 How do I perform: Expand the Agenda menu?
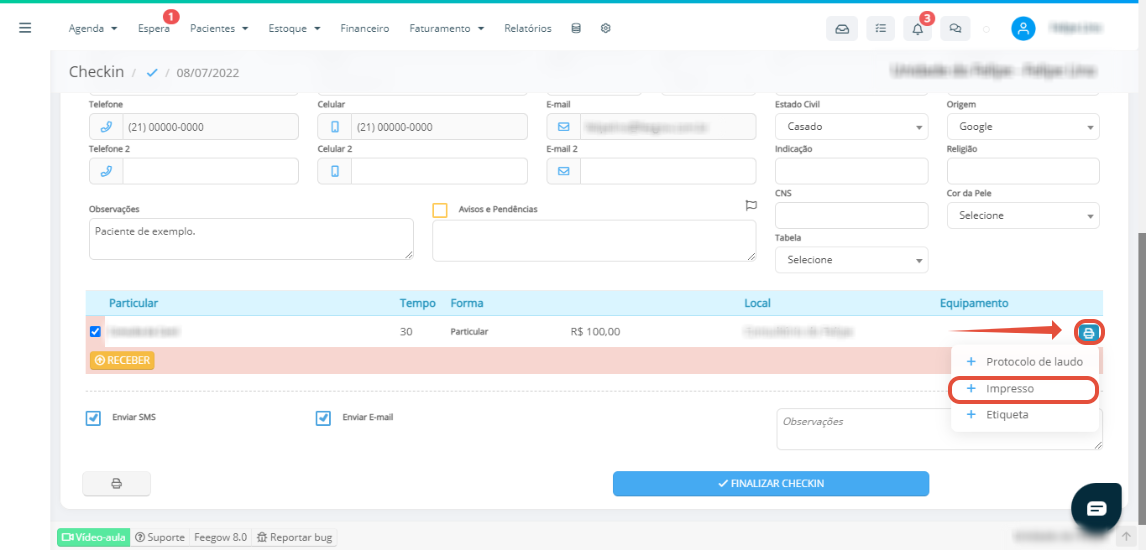click(93, 28)
